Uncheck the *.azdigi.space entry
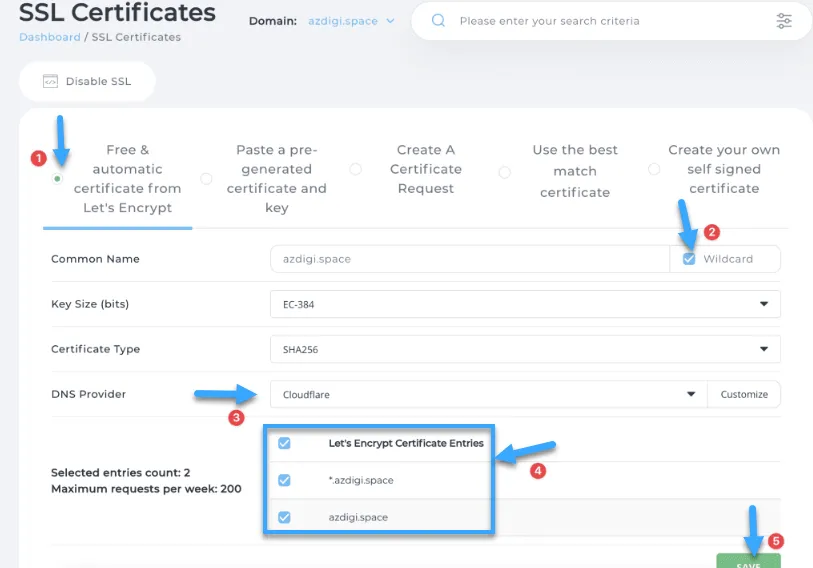This screenshot has height=568, width=813. click(x=284, y=480)
